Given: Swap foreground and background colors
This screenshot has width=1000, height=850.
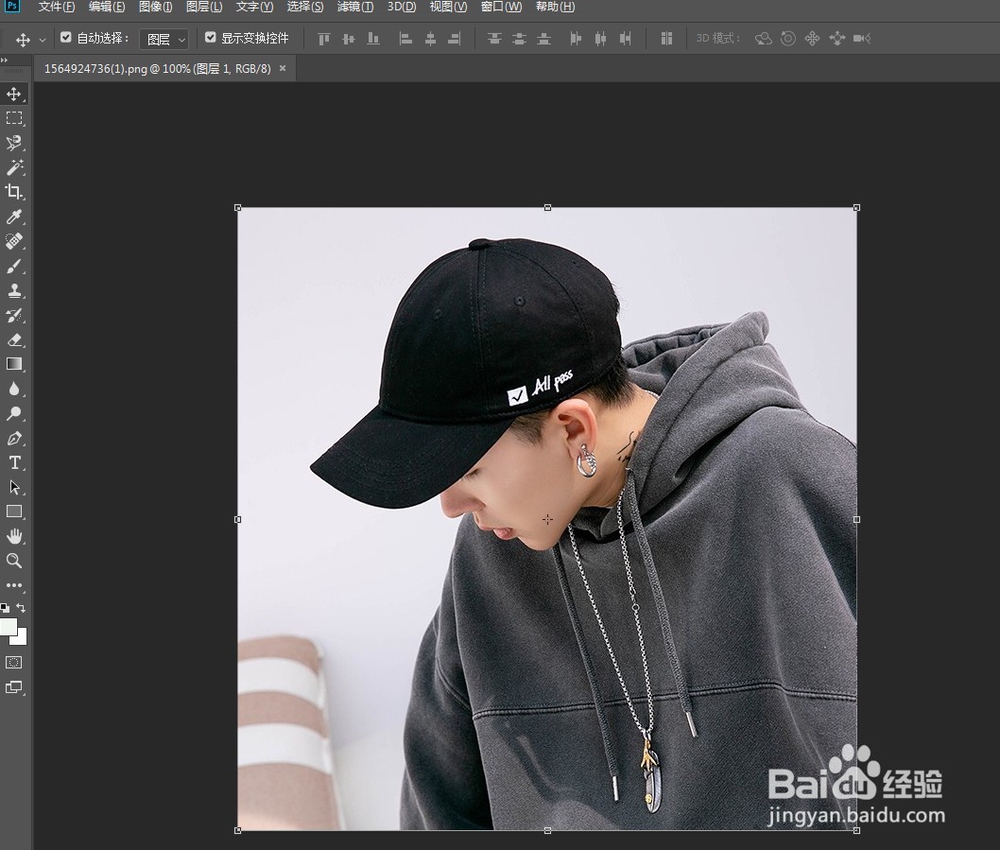Looking at the screenshot, I should tap(21, 608).
